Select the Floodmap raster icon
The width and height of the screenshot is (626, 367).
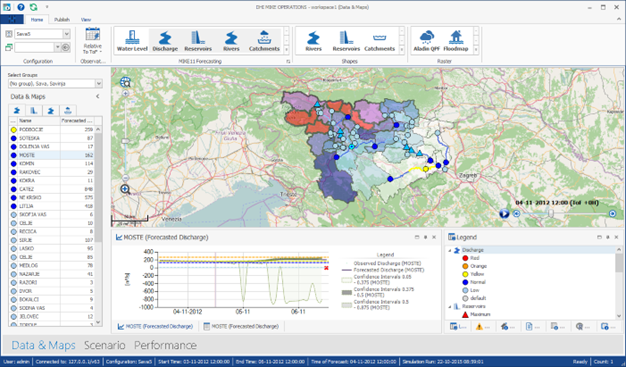[456, 41]
